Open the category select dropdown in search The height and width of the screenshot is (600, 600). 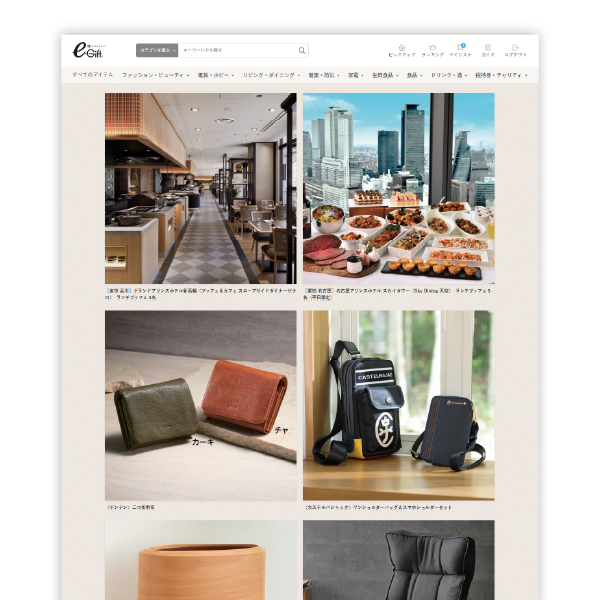coord(157,50)
